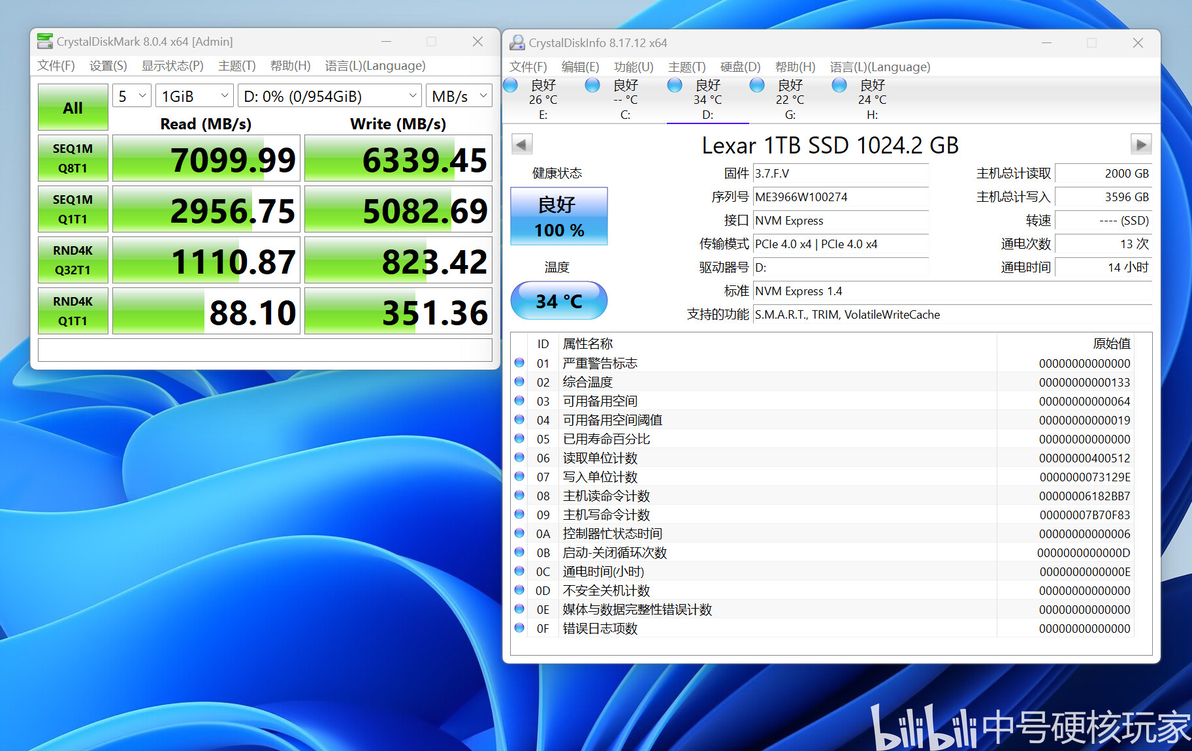
Task: Open test count dropdown showing 5
Action: 132,97
